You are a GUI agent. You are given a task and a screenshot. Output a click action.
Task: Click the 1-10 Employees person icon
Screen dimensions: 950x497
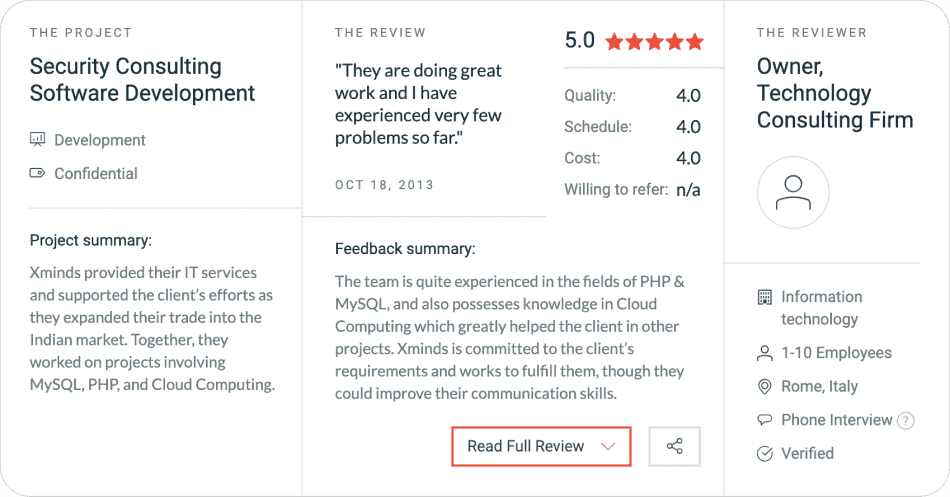765,353
